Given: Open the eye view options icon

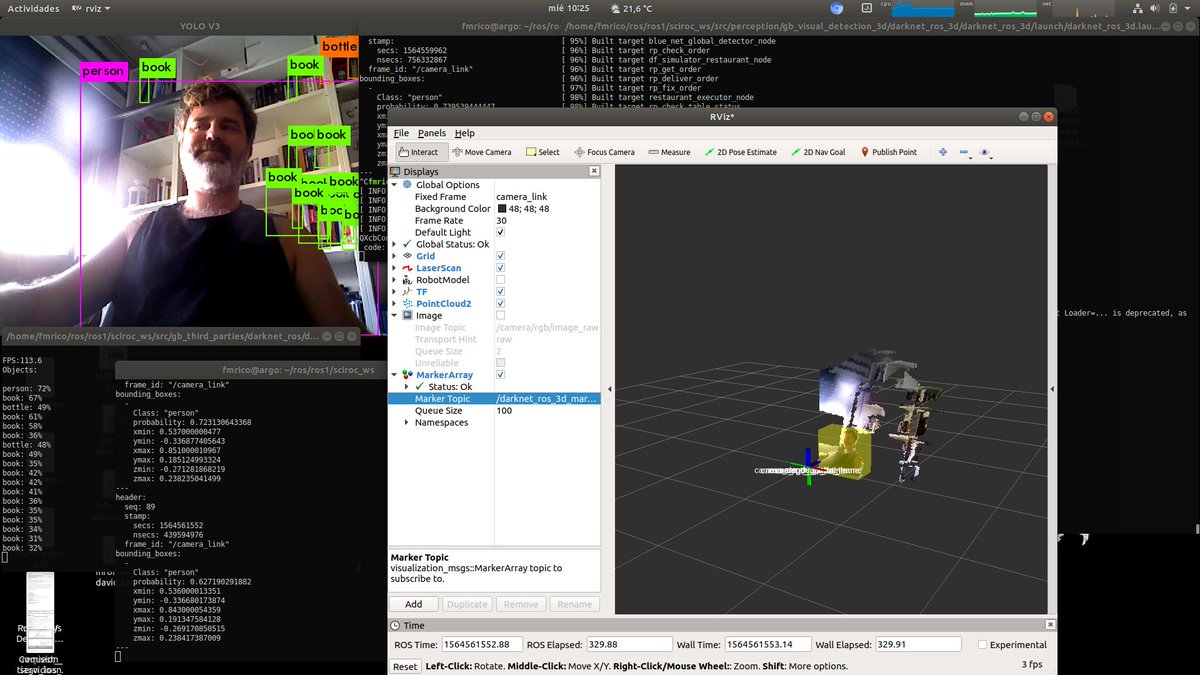Looking at the screenshot, I should (985, 152).
